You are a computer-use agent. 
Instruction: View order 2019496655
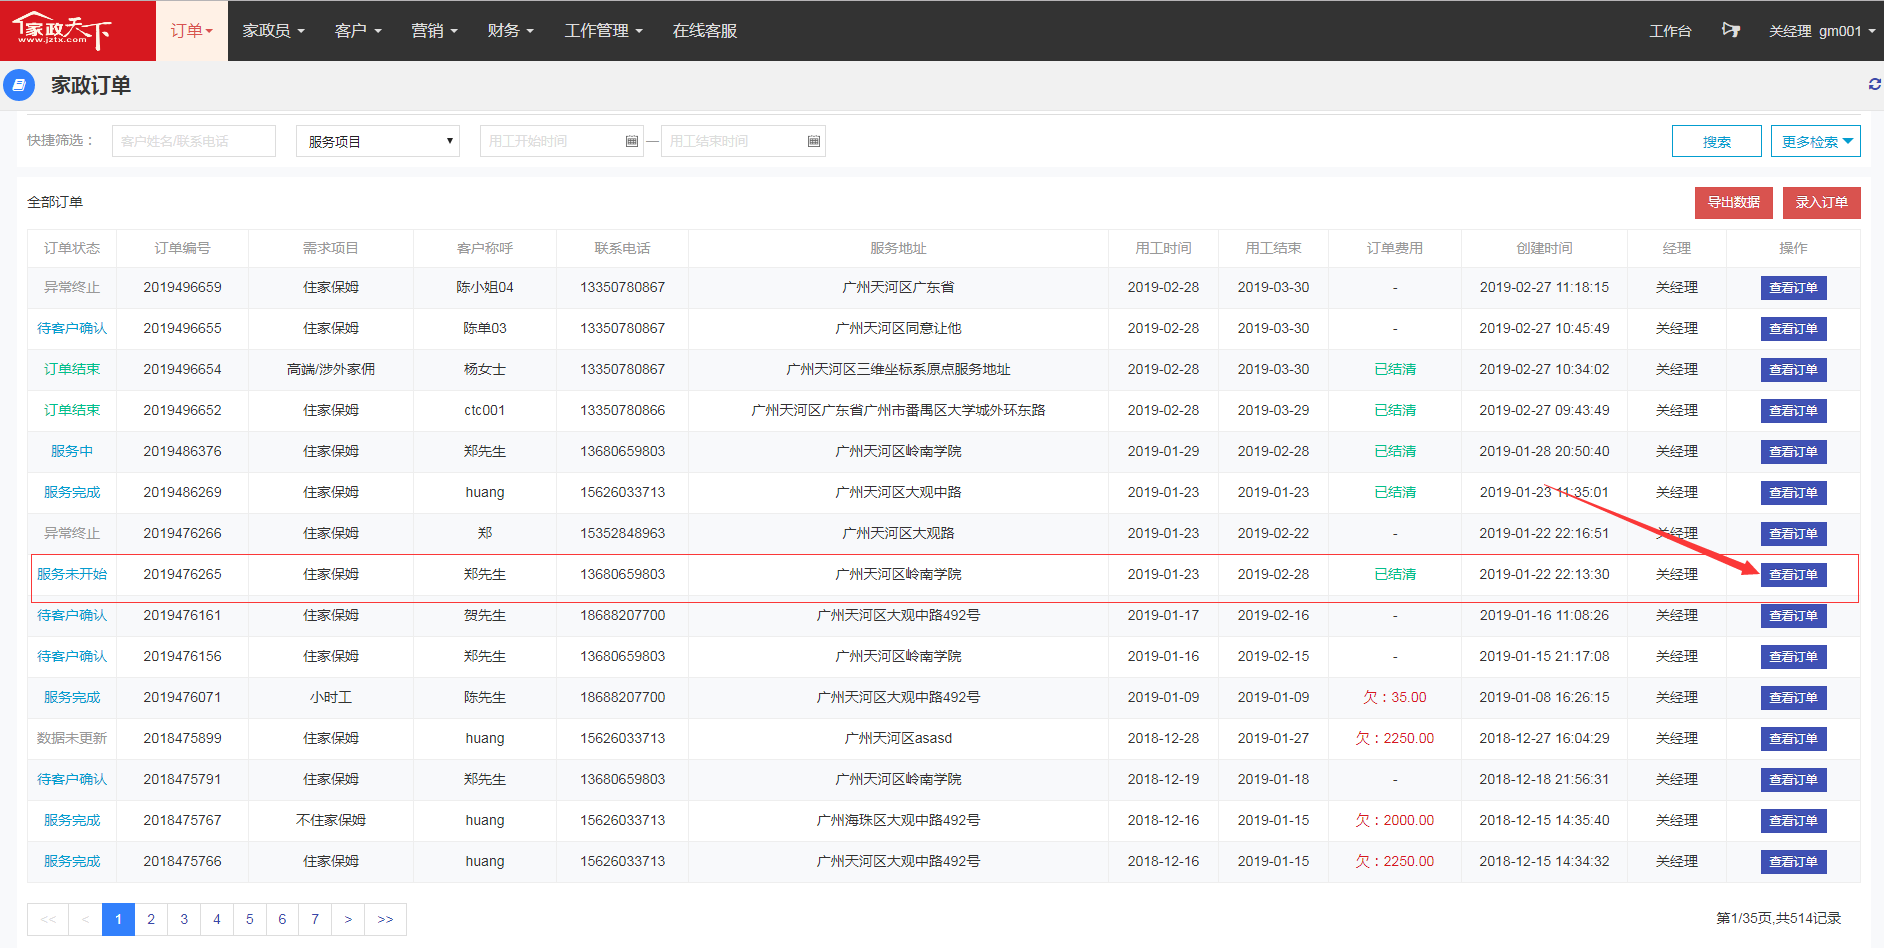coord(1793,329)
